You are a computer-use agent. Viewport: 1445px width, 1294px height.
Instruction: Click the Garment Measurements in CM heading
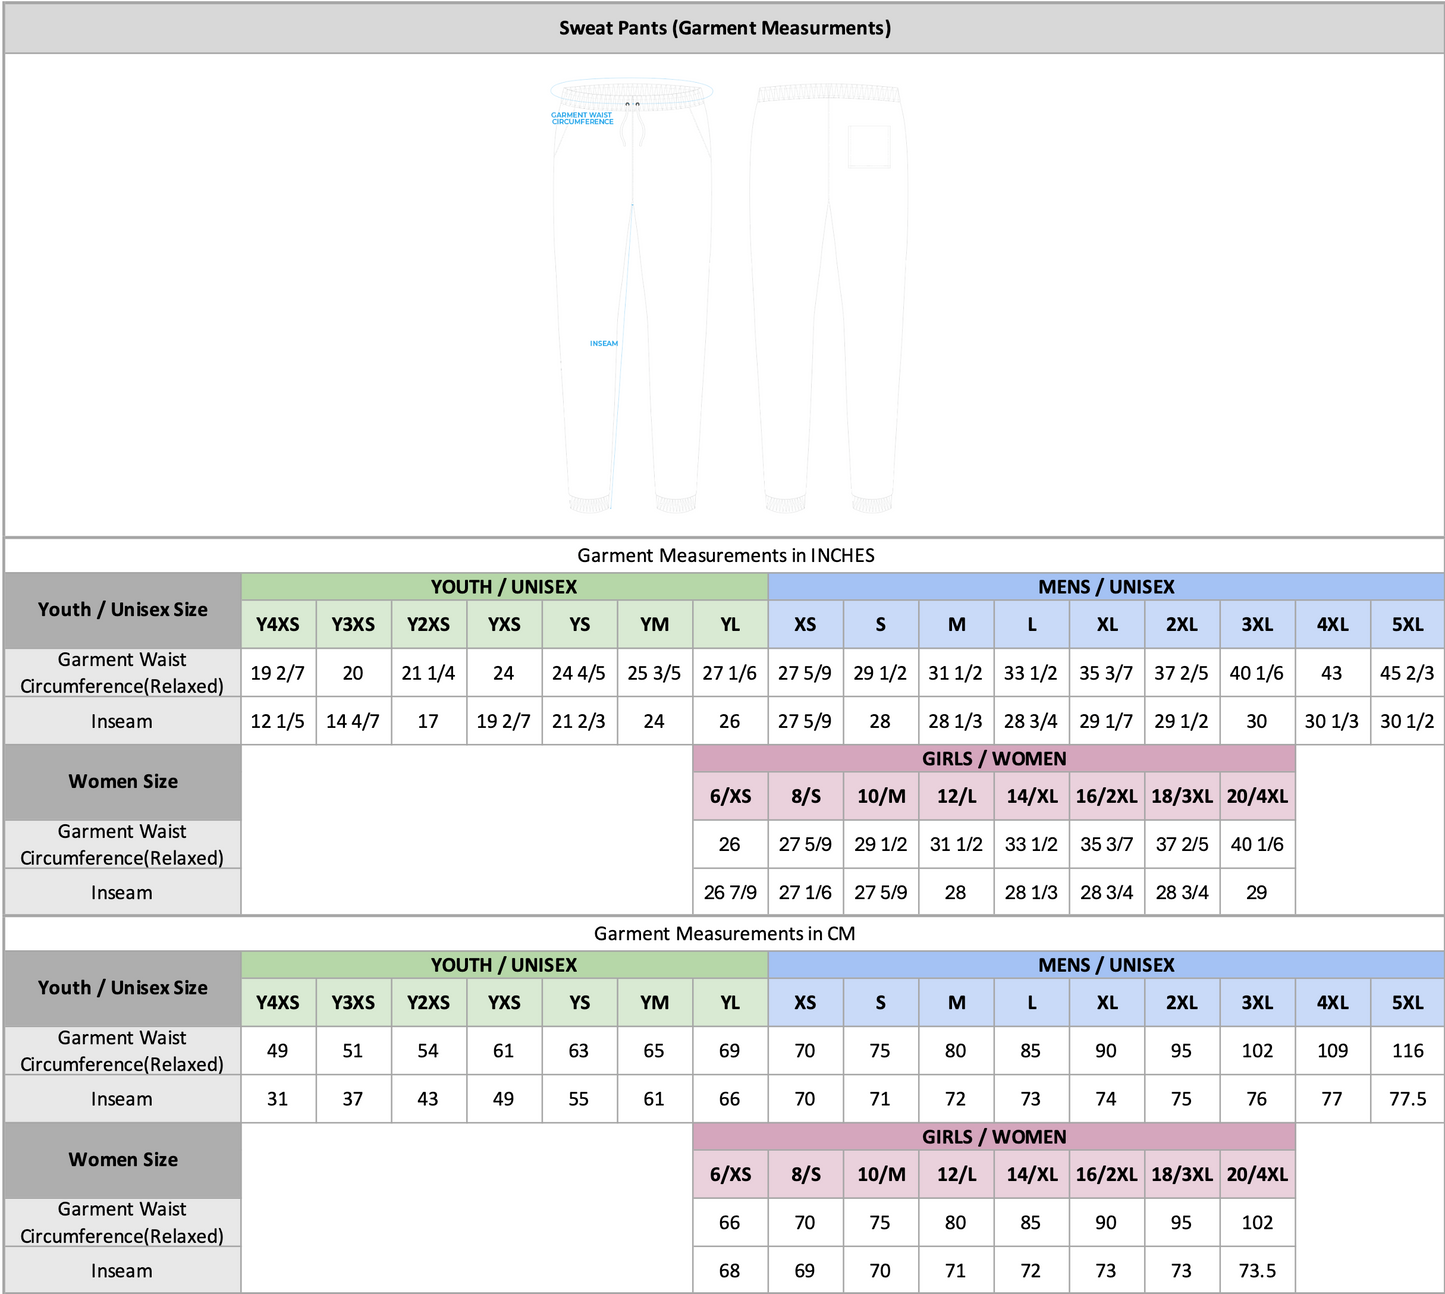click(x=724, y=933)
